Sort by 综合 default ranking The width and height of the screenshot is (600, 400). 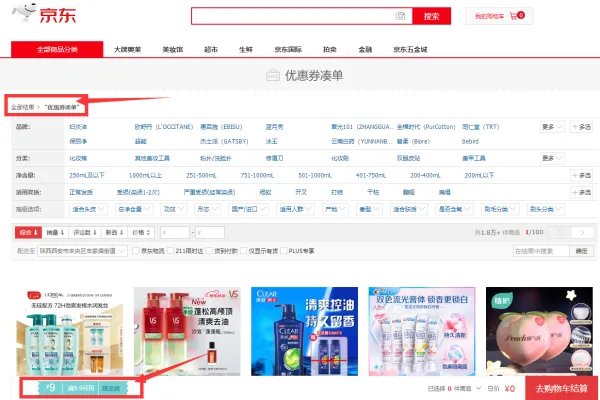click(x=28, y=232)
